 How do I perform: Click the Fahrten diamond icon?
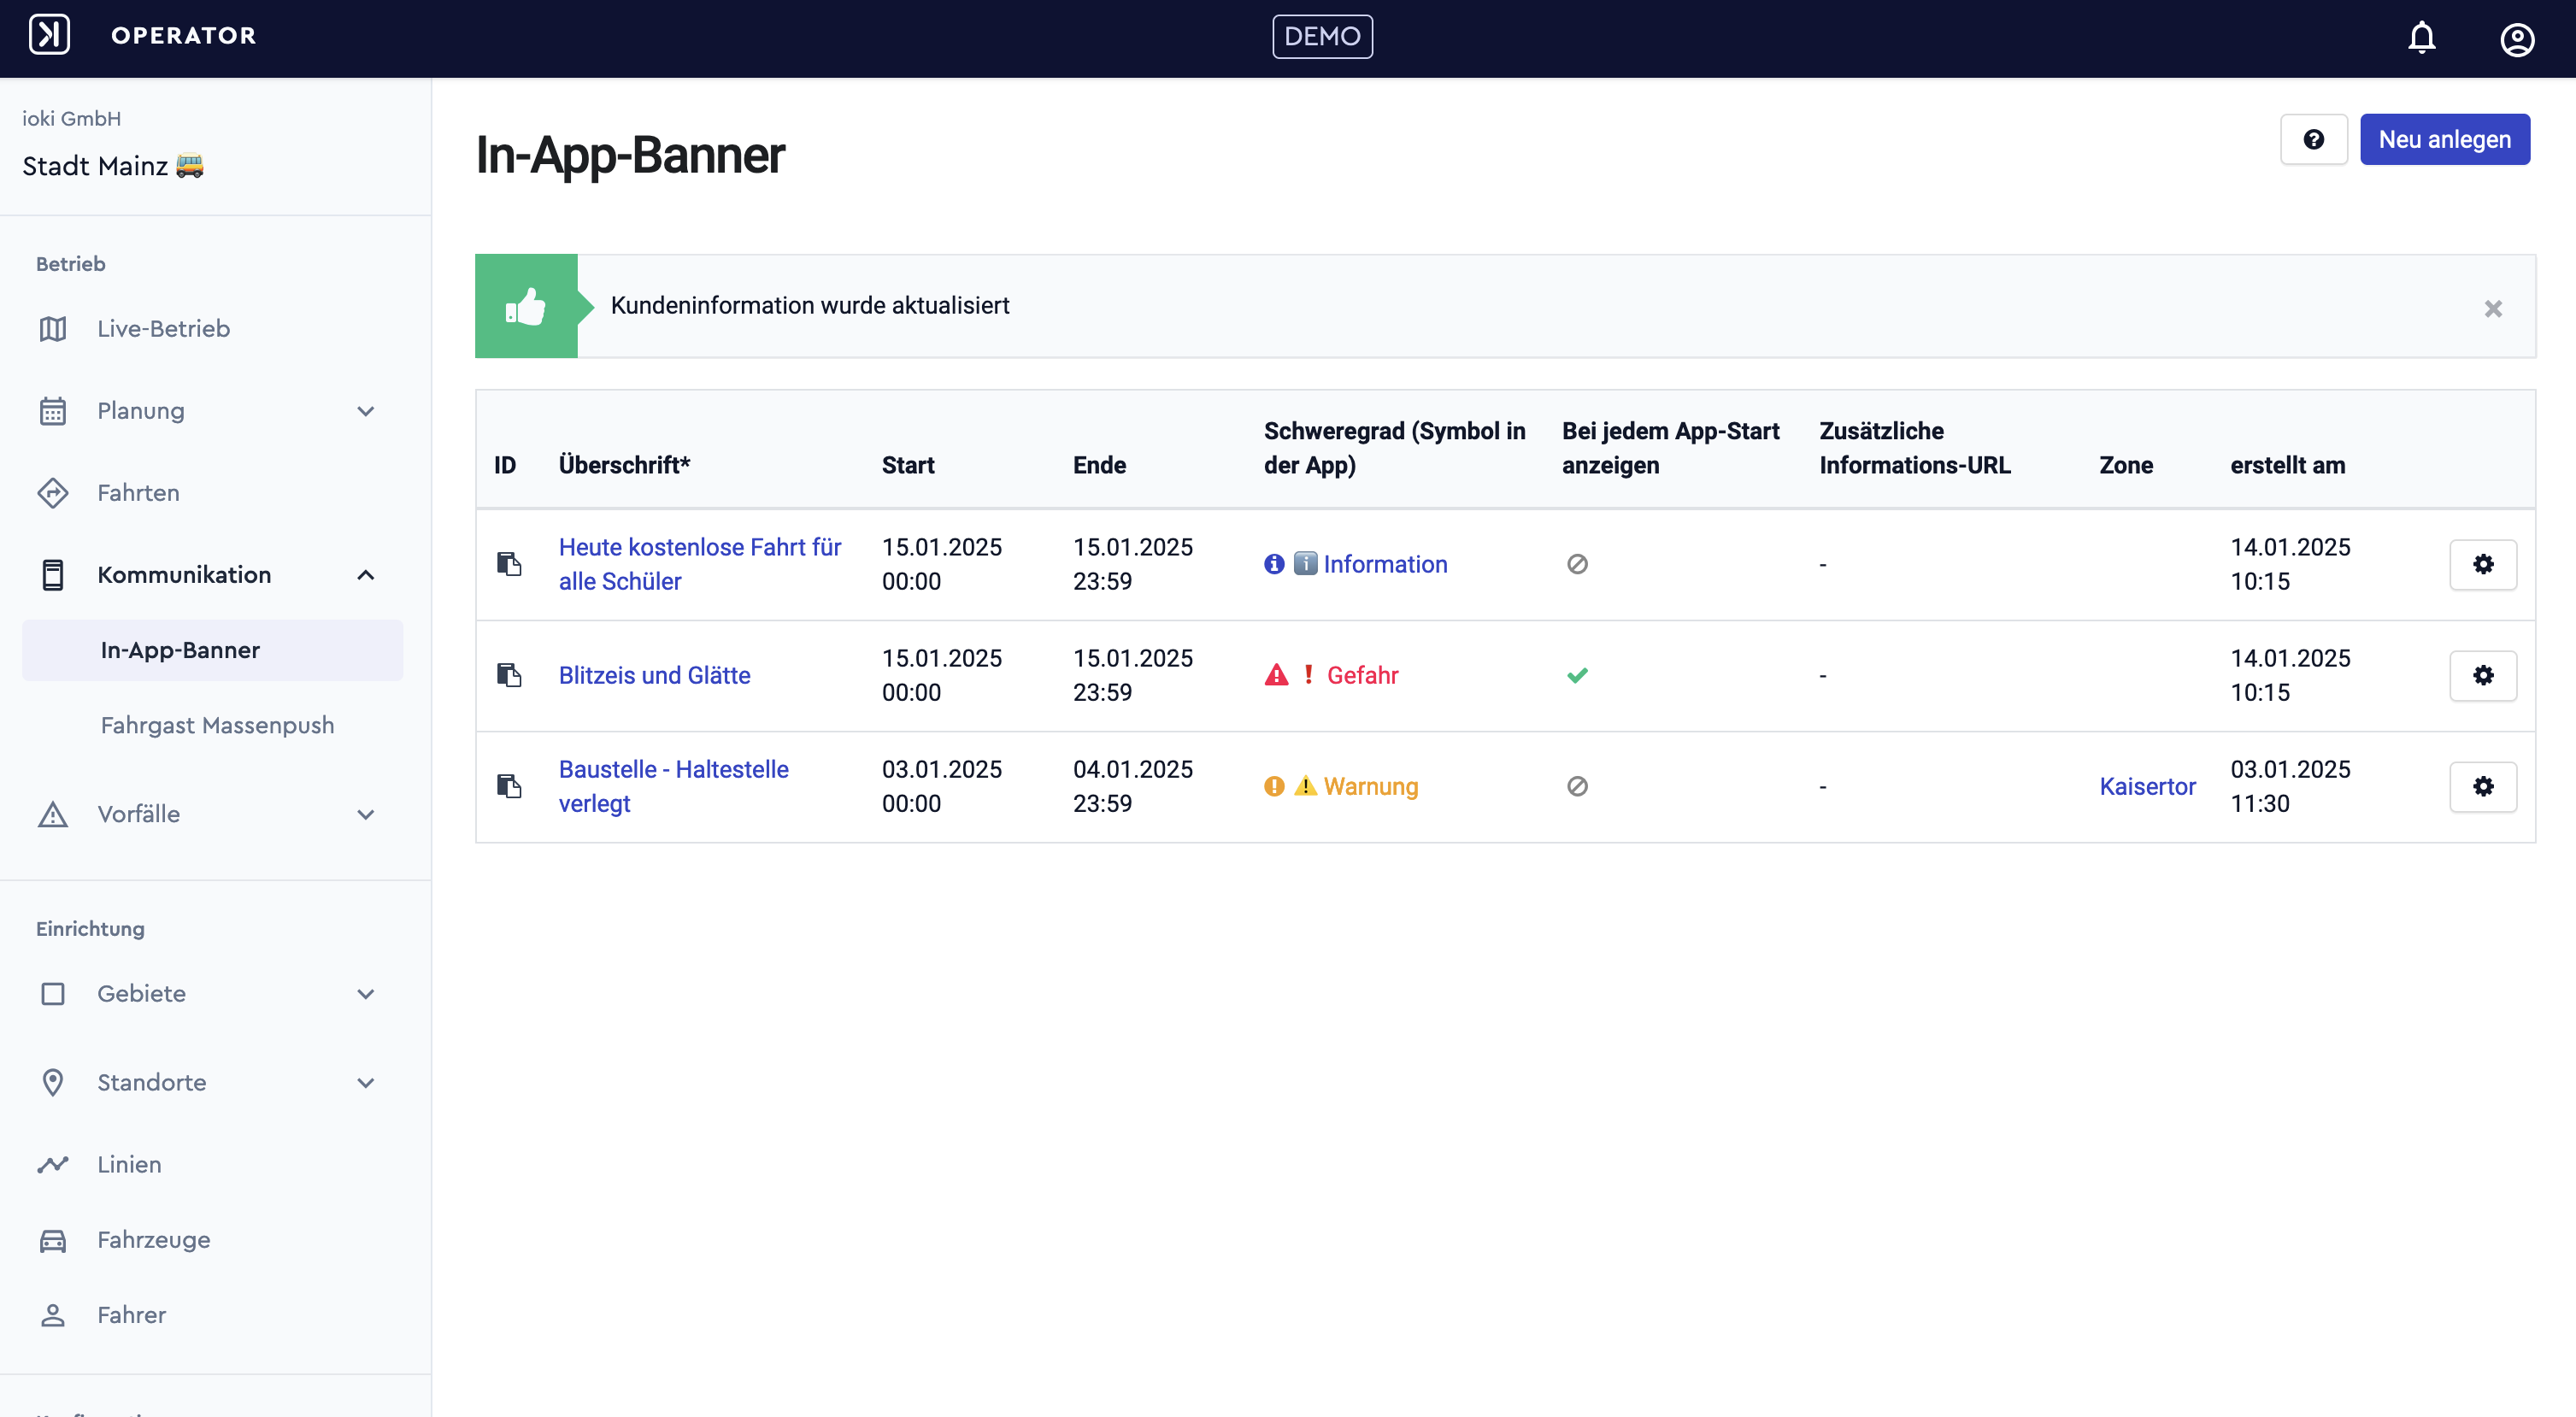[x=53, y=493]
